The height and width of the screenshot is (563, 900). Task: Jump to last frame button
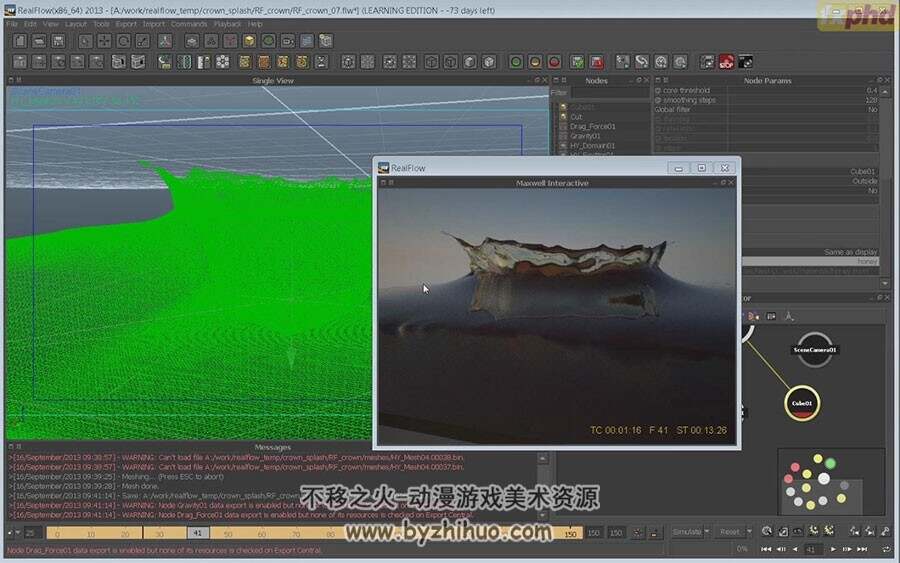tap(862, 549)
